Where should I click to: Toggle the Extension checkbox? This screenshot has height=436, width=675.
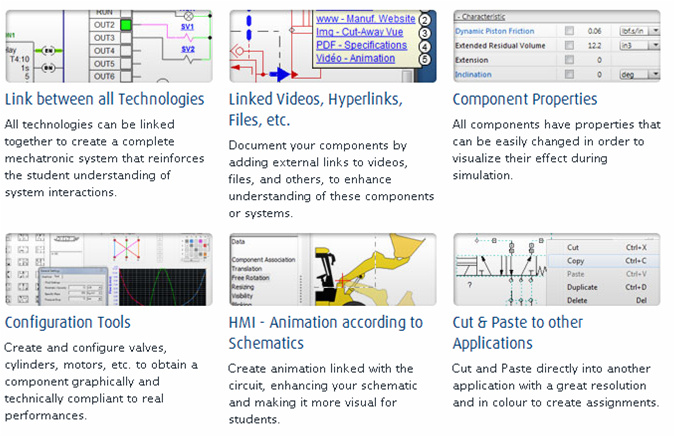pos(569,60)
